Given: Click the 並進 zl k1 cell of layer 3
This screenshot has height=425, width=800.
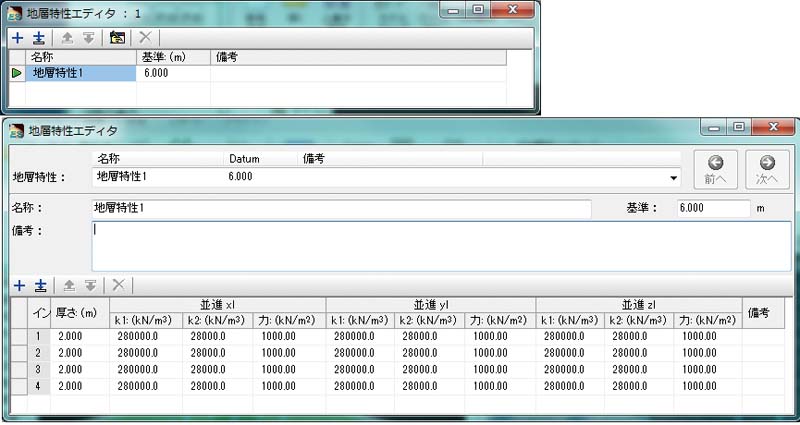Looking at the screenshot, I should pos(570,370).
